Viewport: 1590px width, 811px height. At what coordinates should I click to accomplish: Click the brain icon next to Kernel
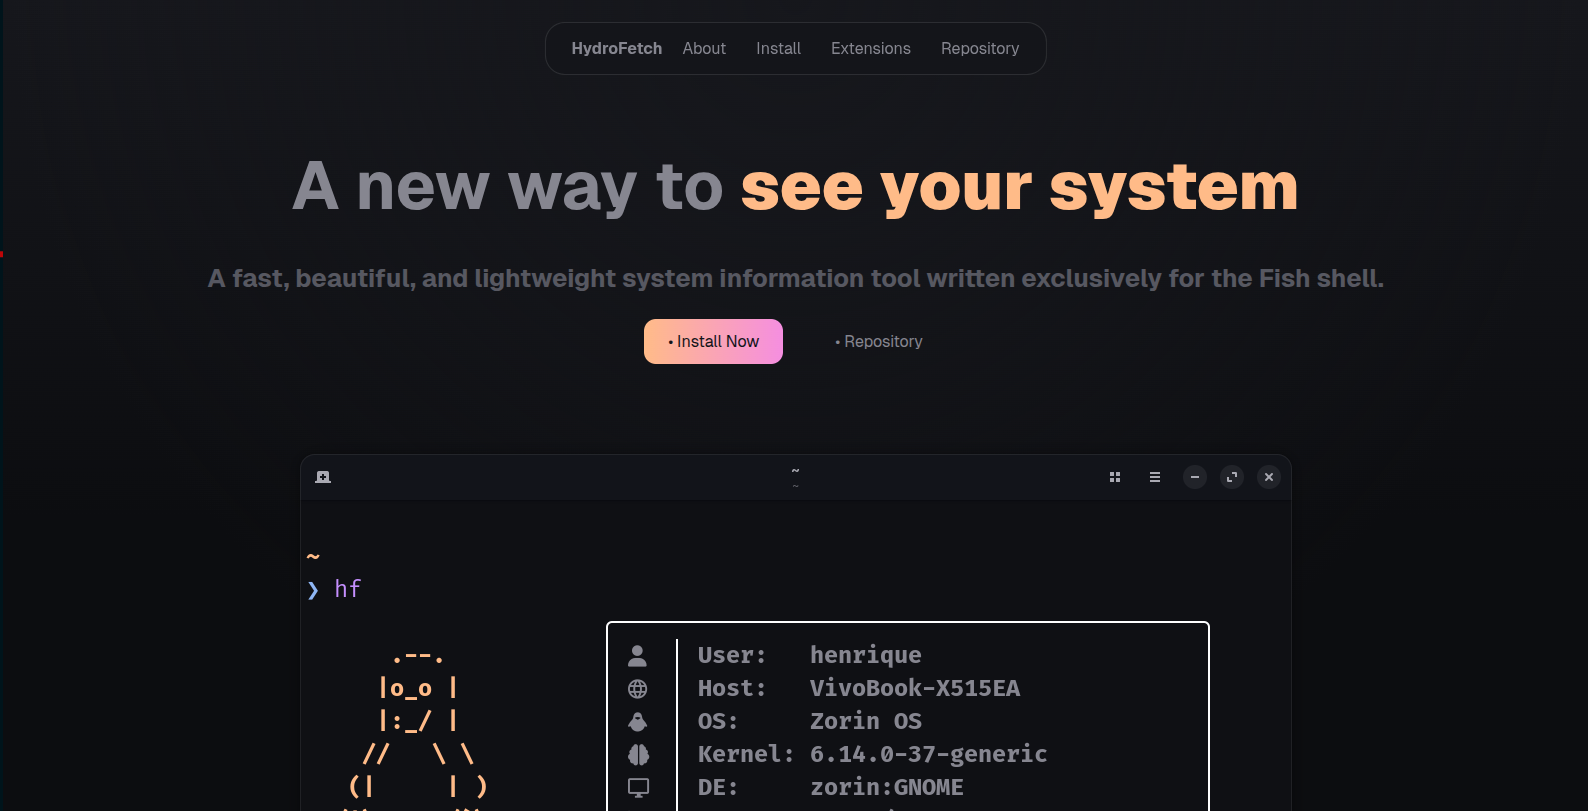click(638, 754)
